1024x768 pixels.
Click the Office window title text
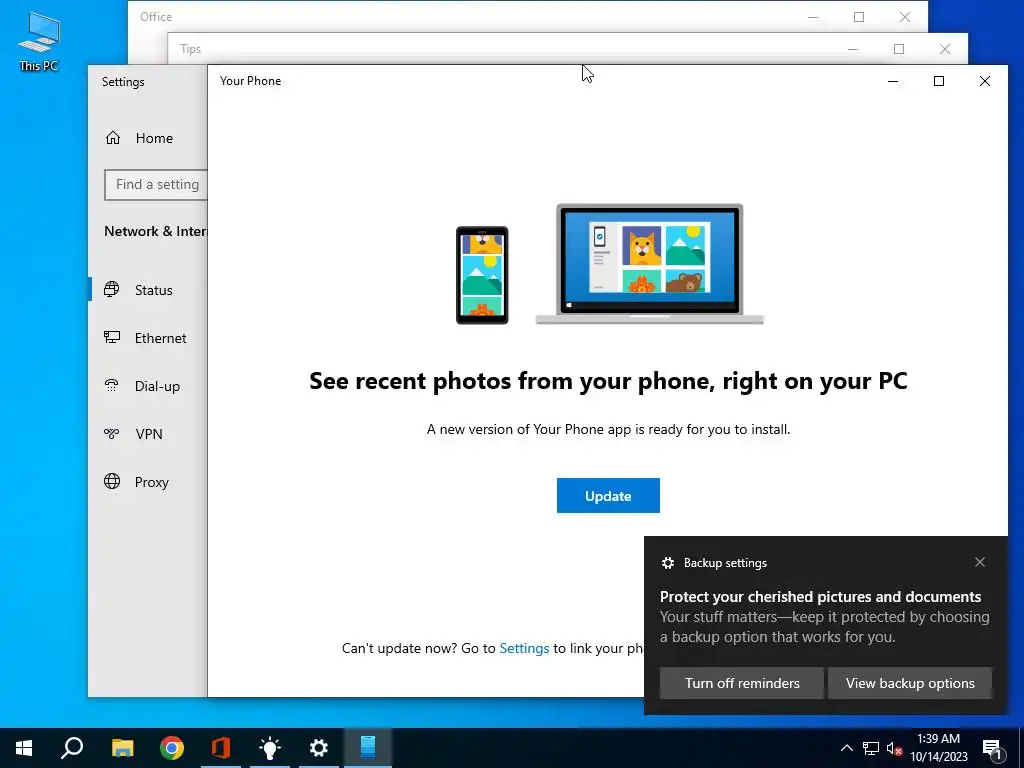(x=156, y=17)
